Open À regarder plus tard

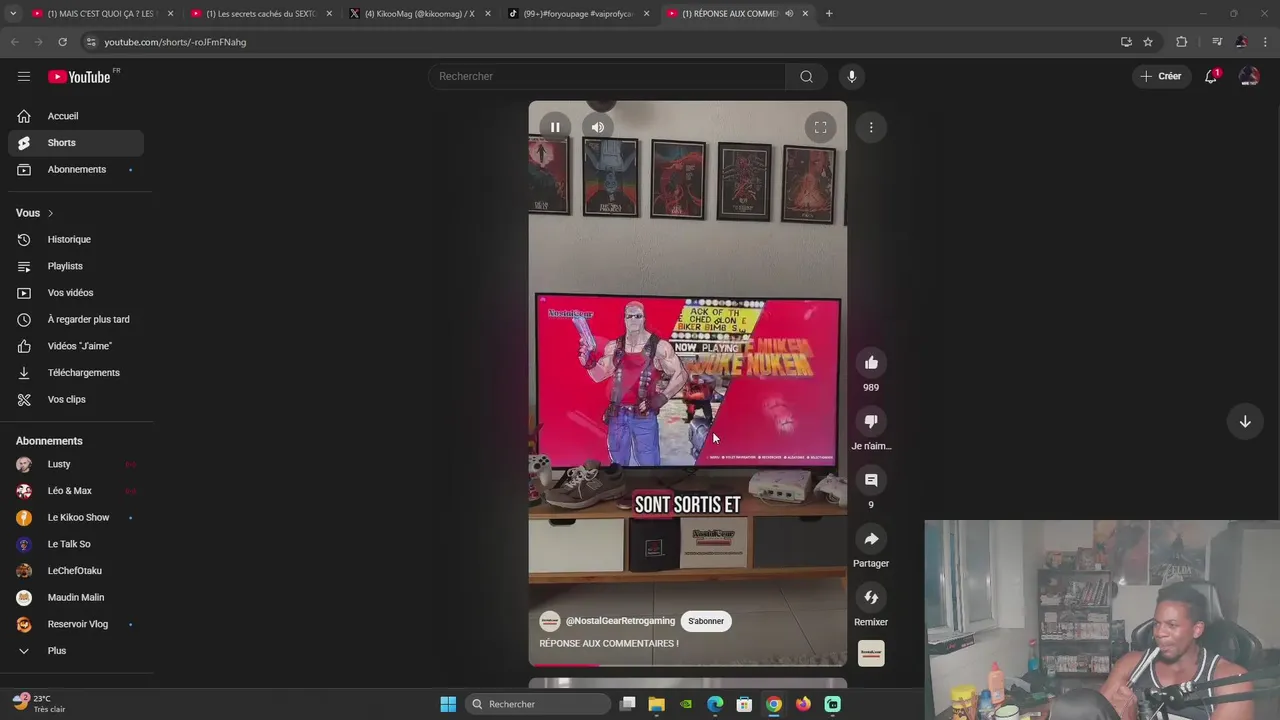tap(76, 320)
